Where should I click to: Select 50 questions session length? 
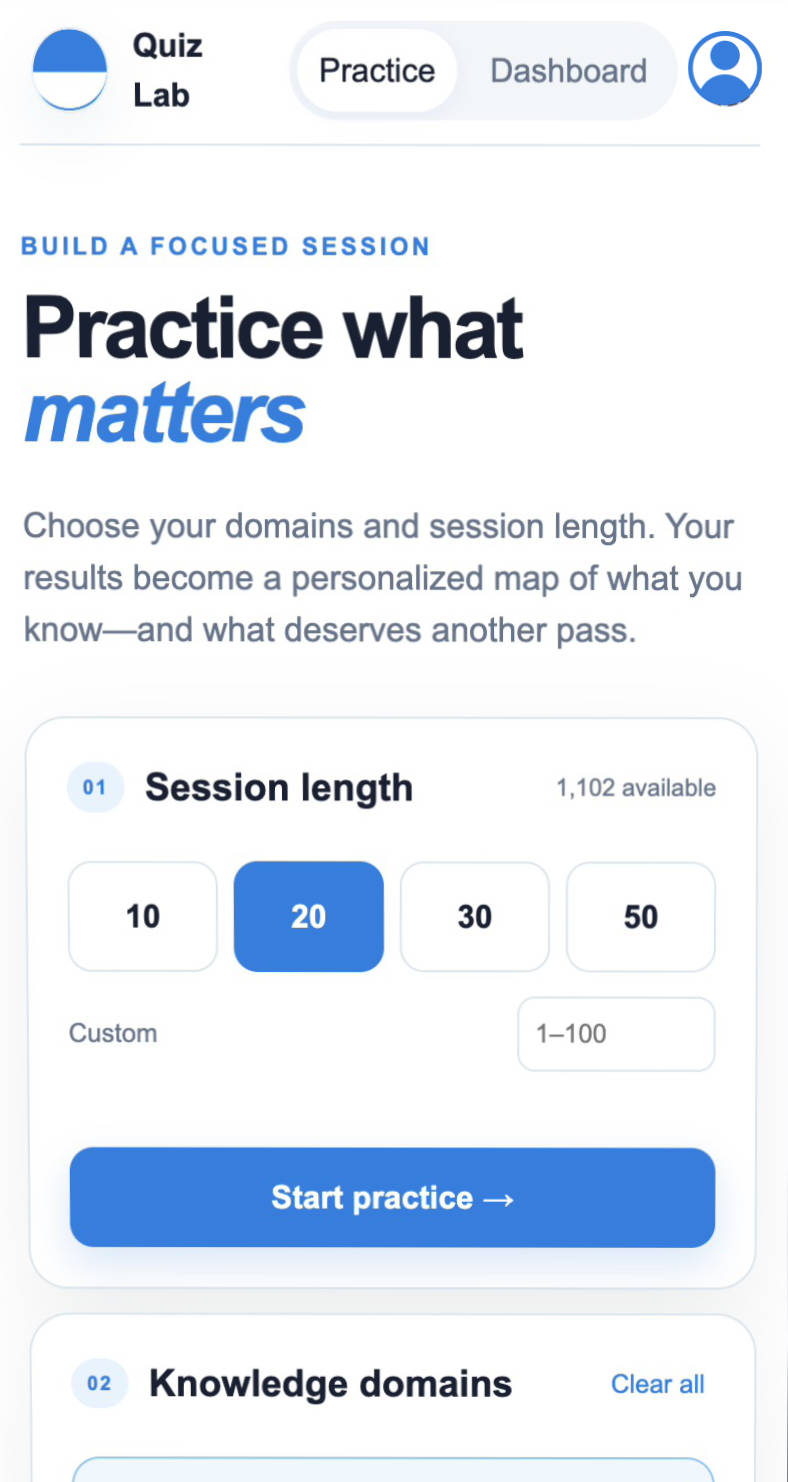[x=641, y=917]
